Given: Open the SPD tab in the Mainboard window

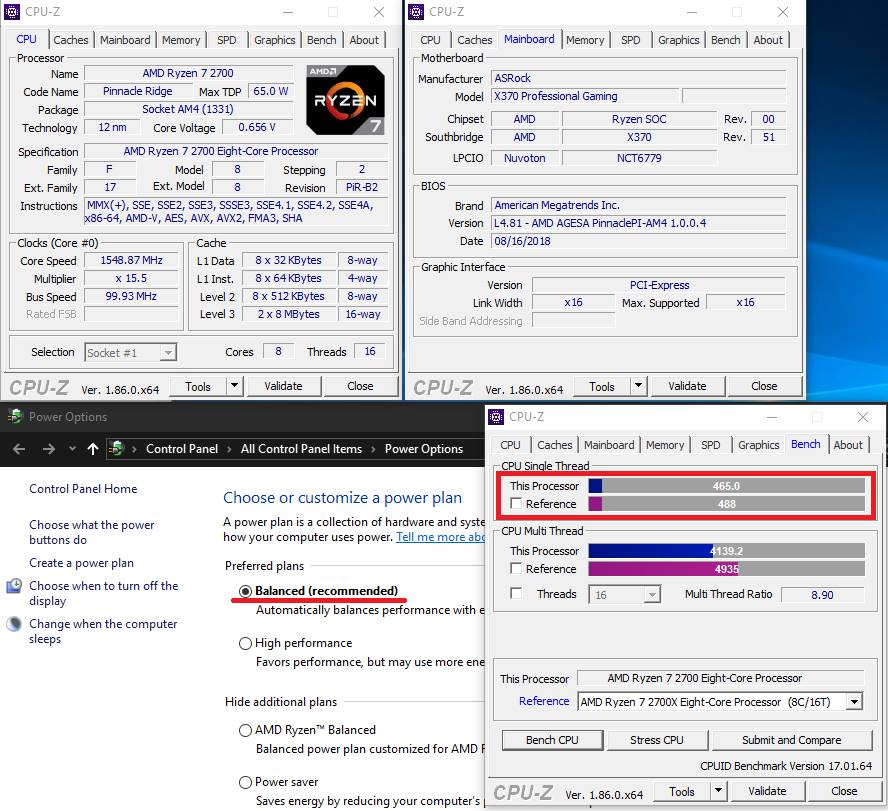Looking at the screenshot, I should pos(630,40).
